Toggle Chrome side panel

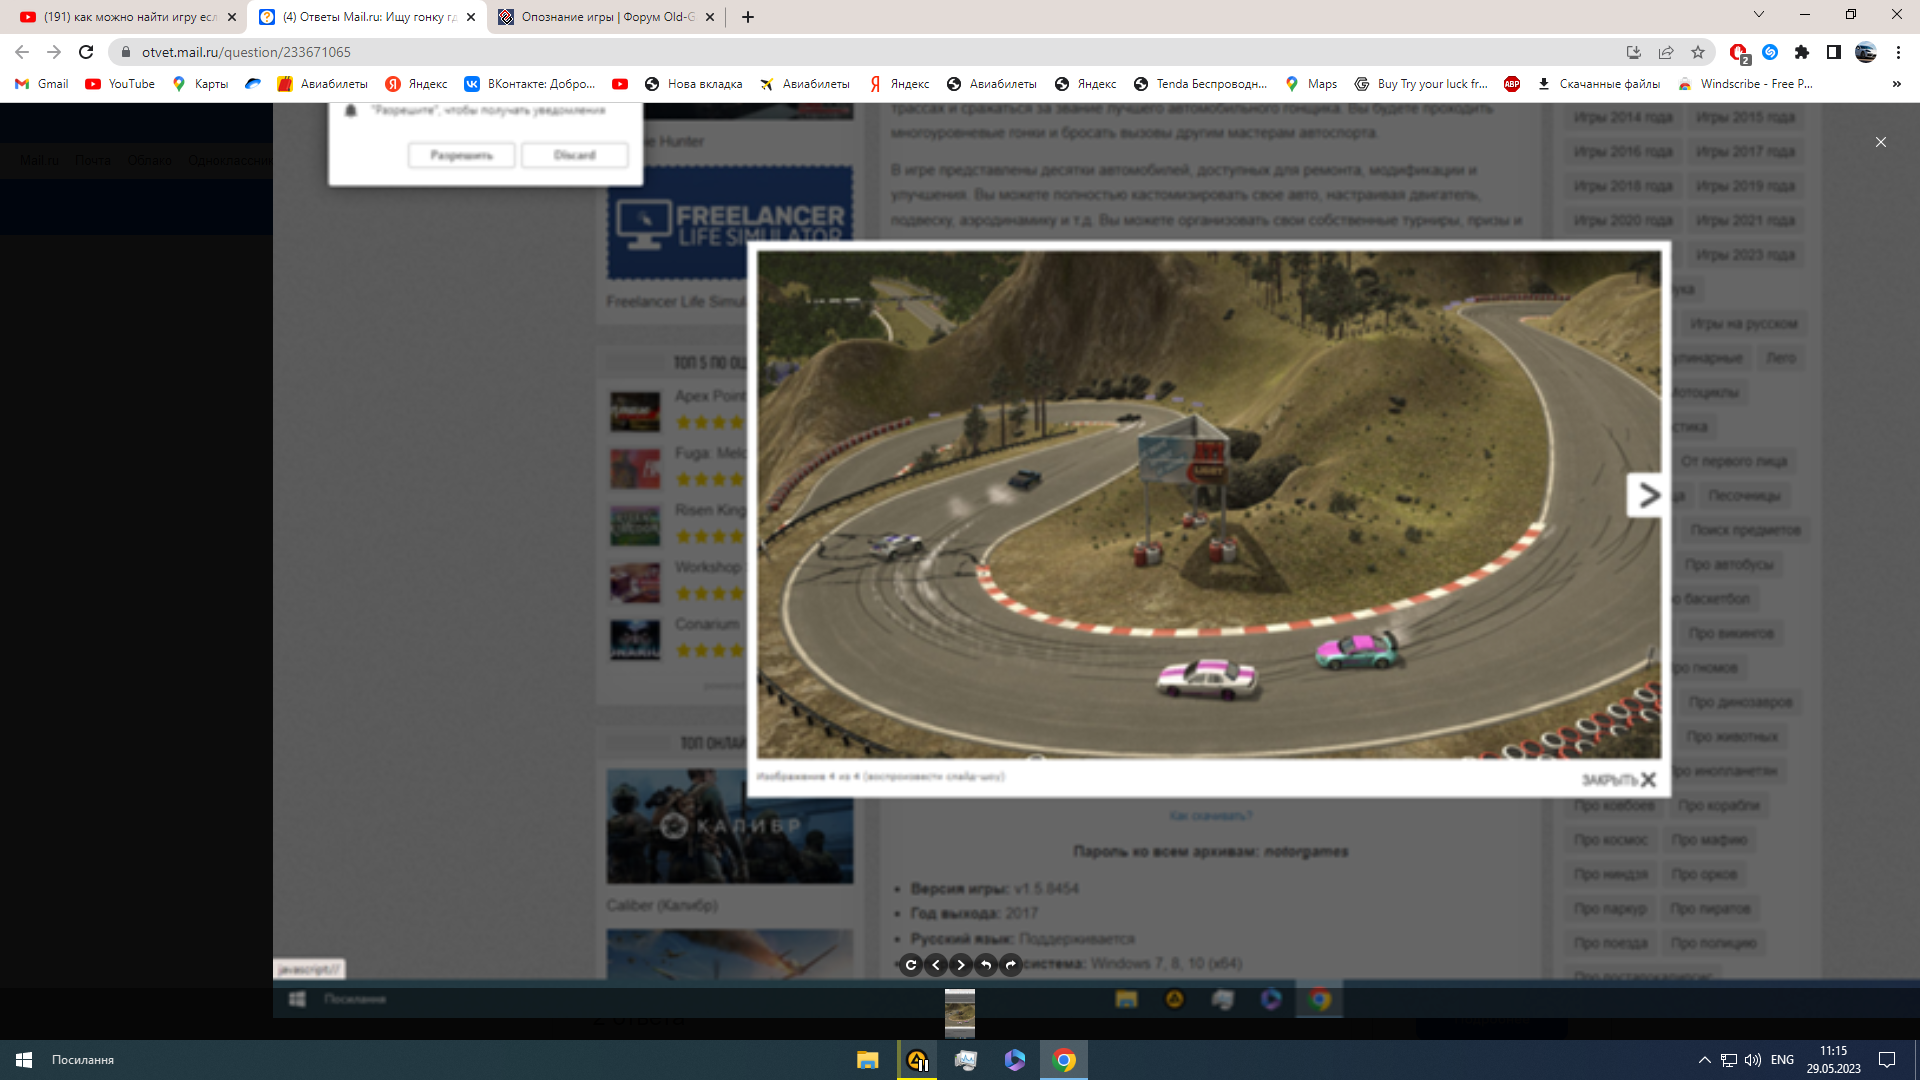point(1834,52)
